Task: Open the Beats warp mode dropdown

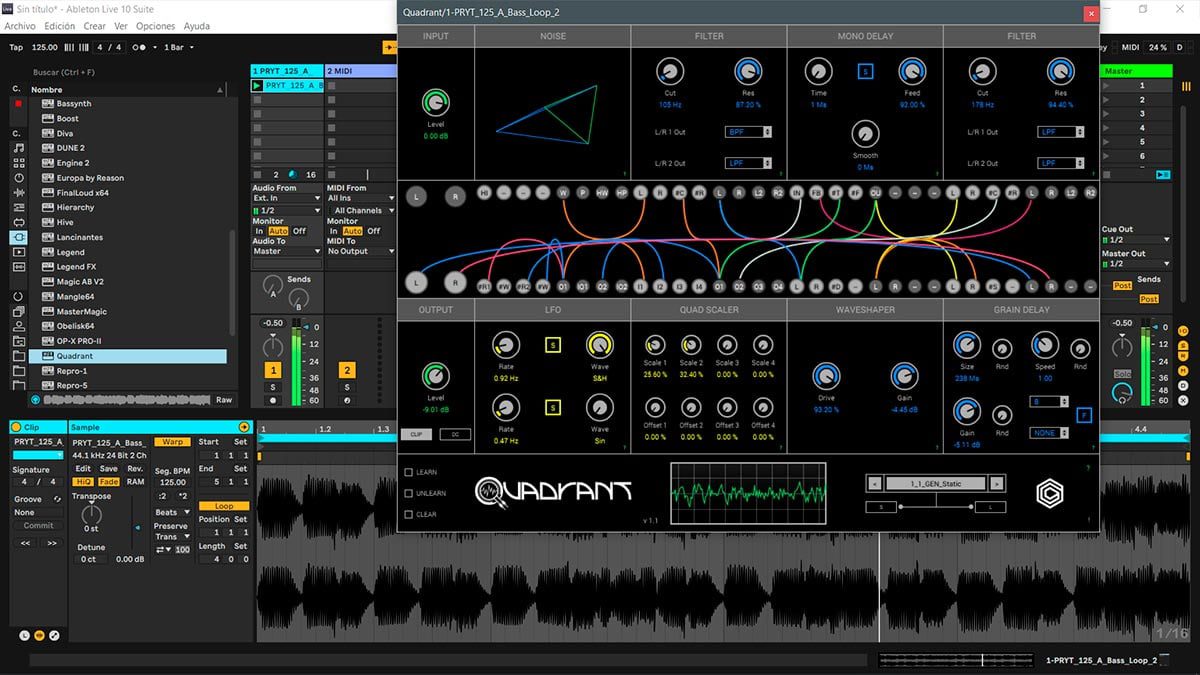Action: coord(171,512)
